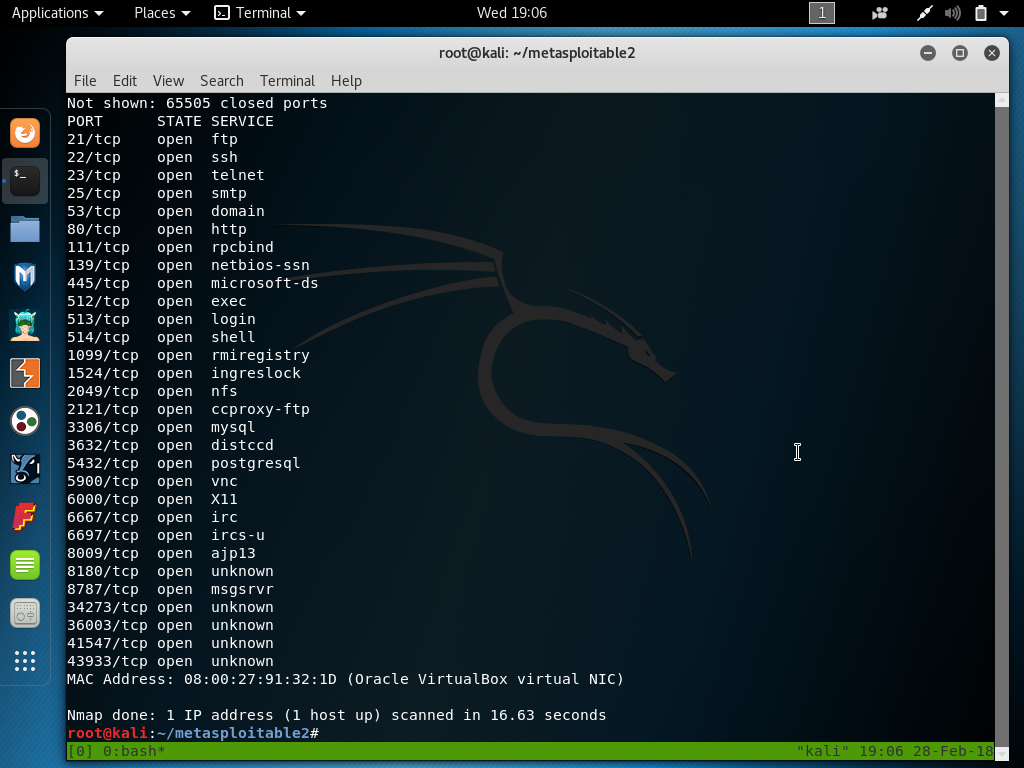Open the Places menu
1024x768 pixels.
[x=162, y=13]
